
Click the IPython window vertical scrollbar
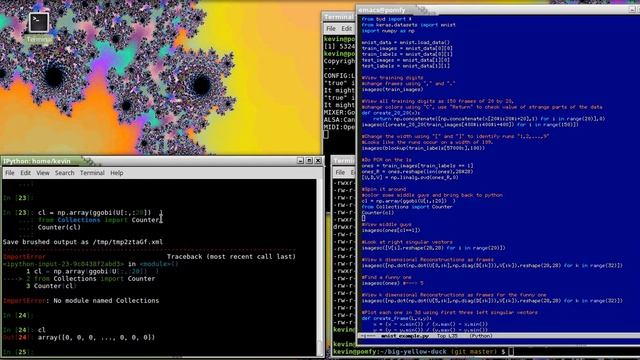click(x=320, y=267)
